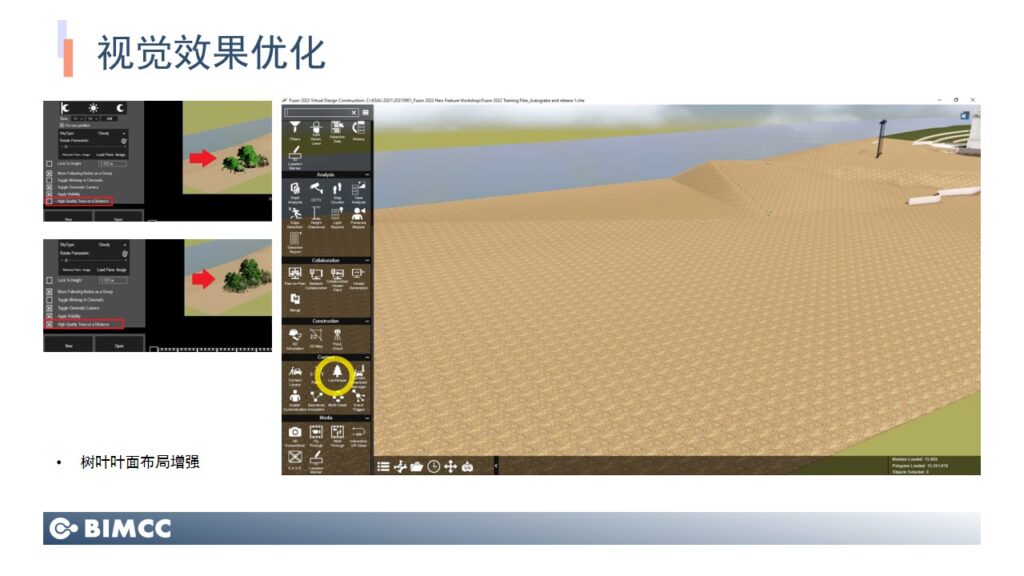
Task: Collapse the Construction section
Action: coord(367,321)
